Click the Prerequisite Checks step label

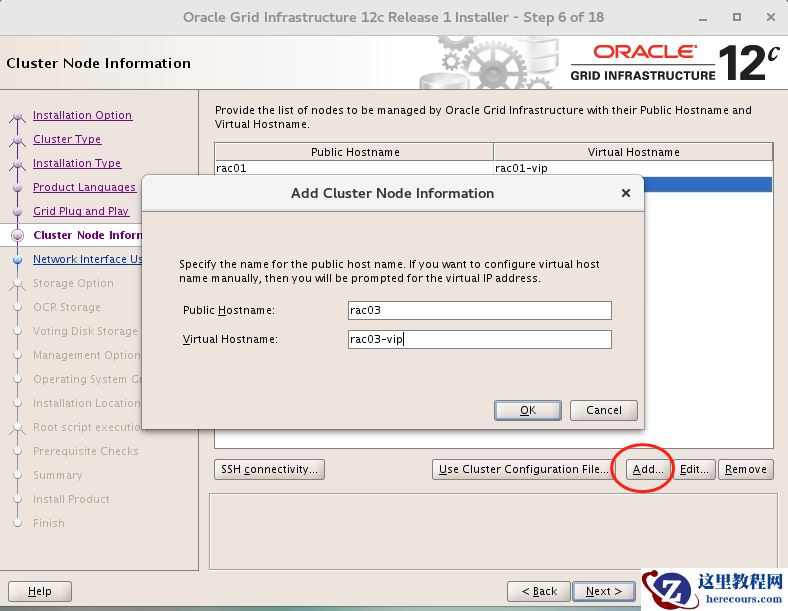pos(85,451)
